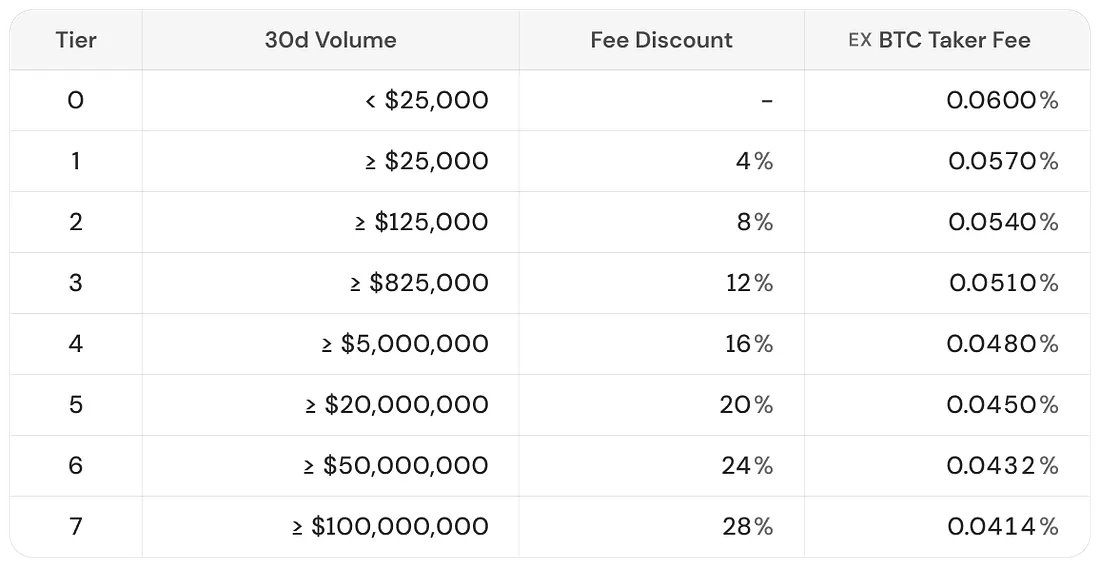Select the 0.0600% taker fee value
This screenshot has width=1100, height=567.
pyautogui.click(x=1002, y=100)
